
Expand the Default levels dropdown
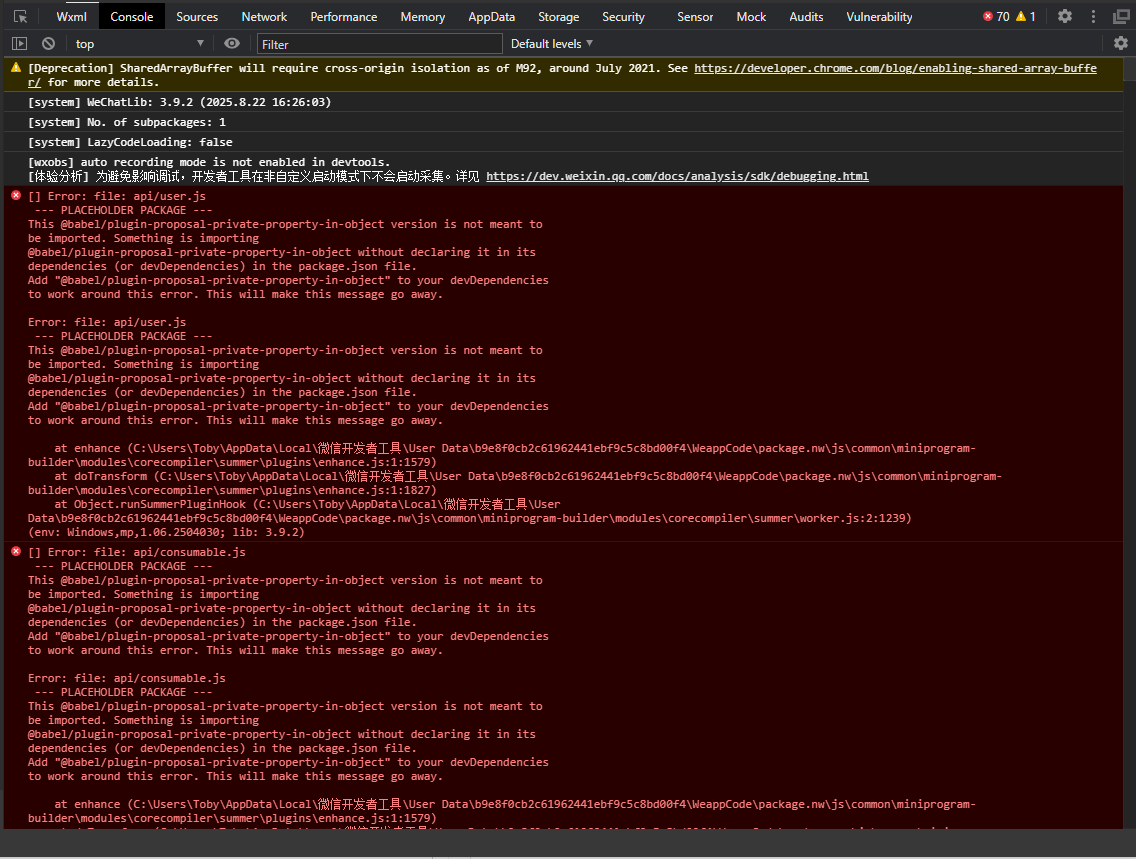coord(552,44)
